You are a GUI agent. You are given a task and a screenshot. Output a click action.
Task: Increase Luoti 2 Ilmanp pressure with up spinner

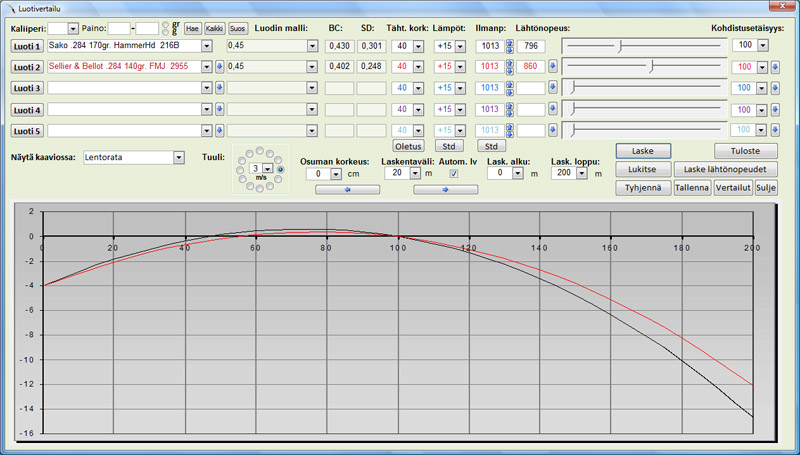pyautogui.click(x=509, y=64)
